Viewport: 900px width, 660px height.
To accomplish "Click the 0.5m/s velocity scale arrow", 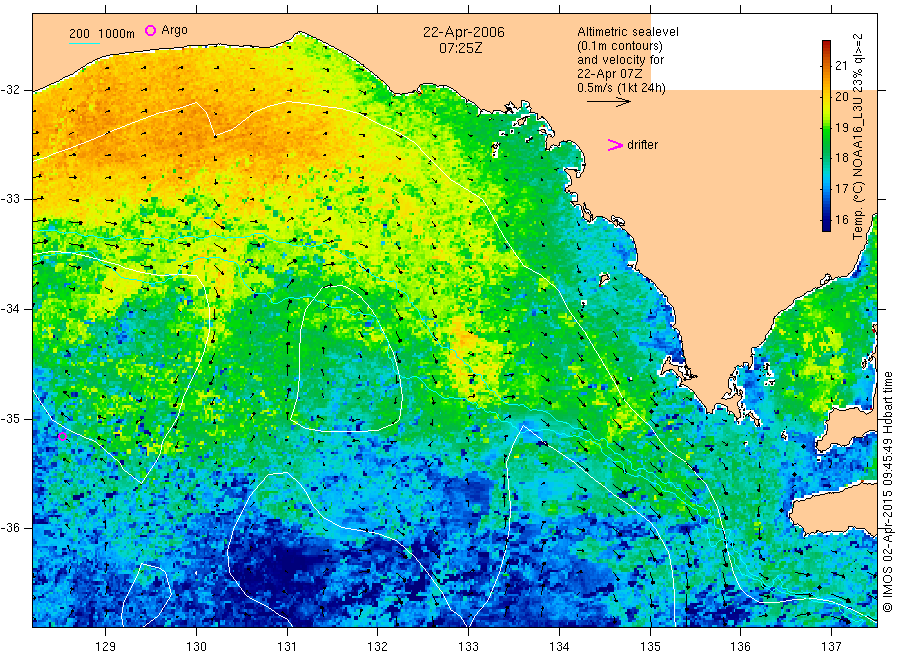I will 608,102.
